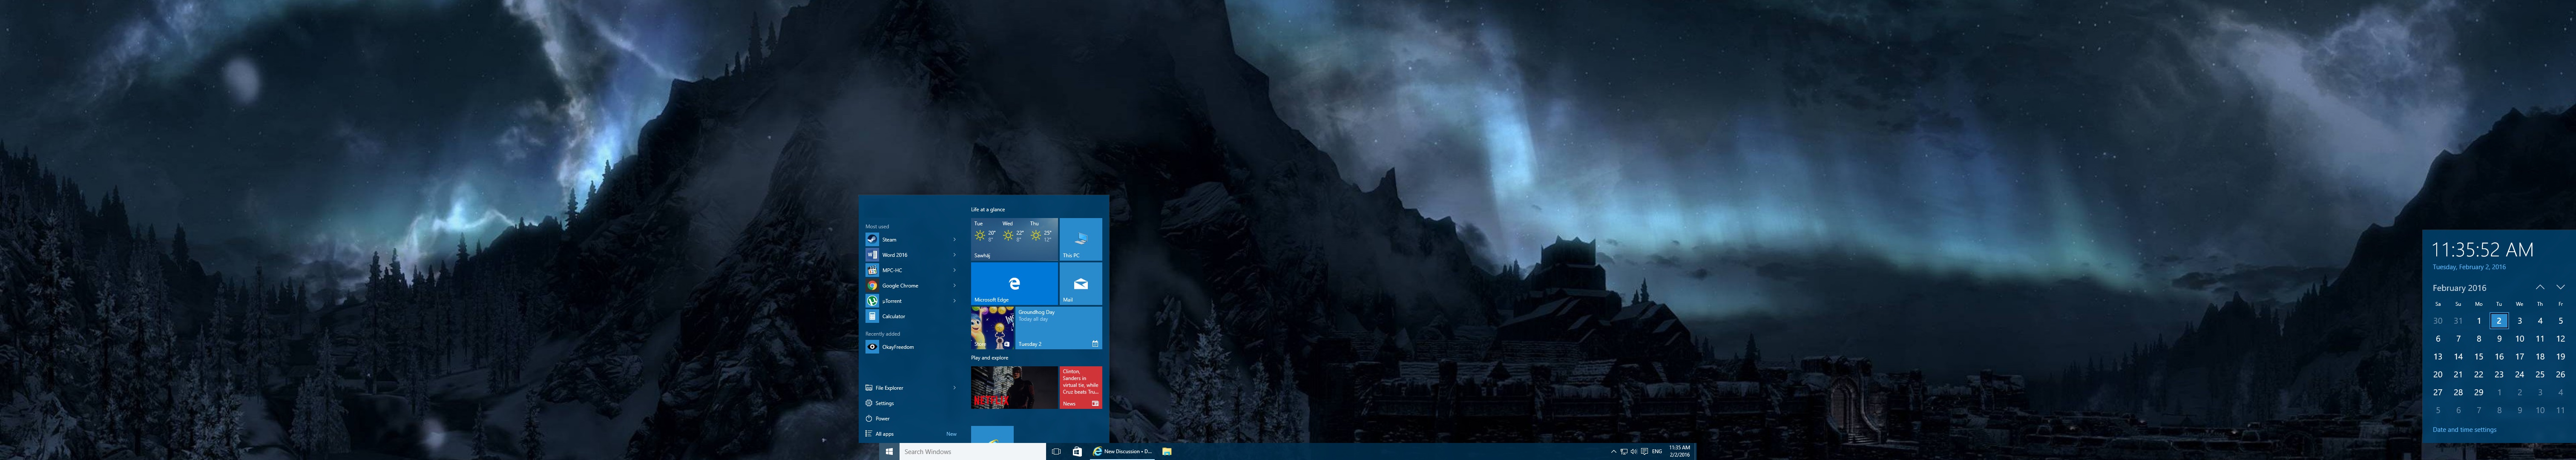
Task: Go to previous month in calendar
Action: (2540, 288)
